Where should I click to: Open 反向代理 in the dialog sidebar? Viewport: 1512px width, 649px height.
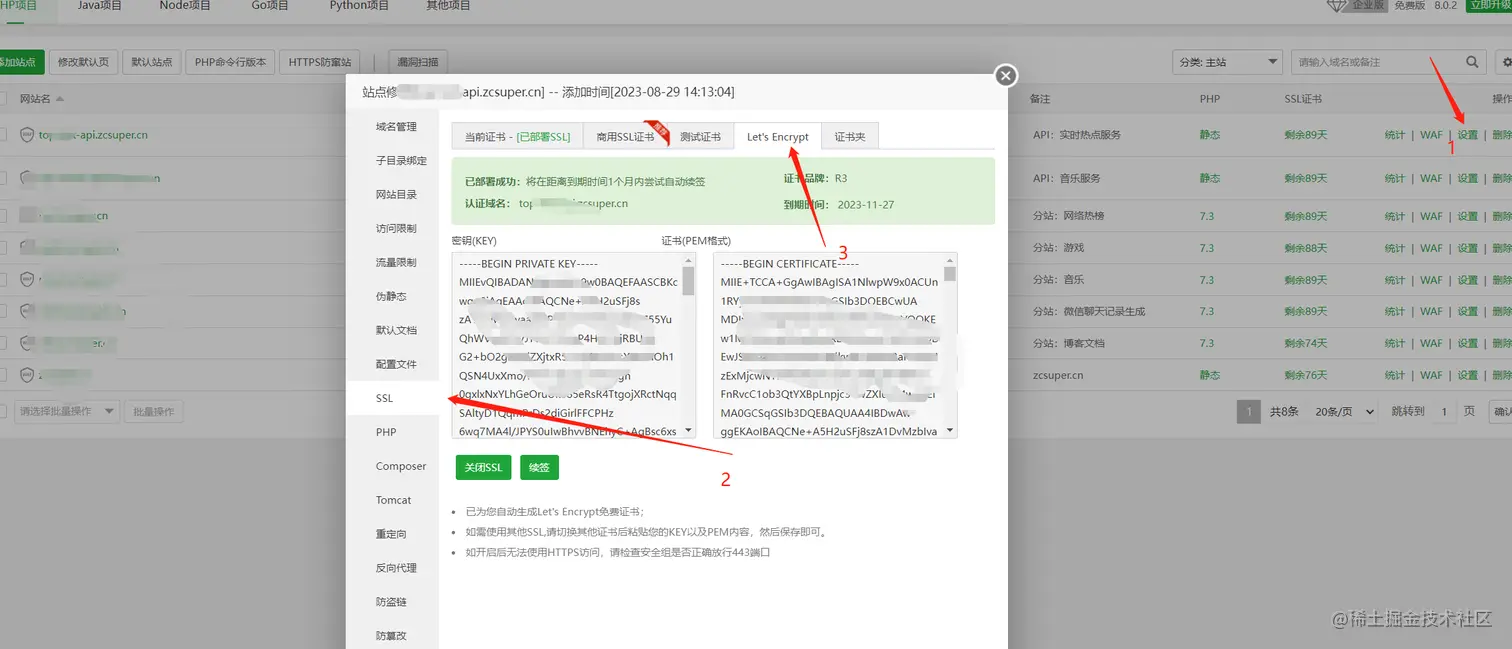392,568
